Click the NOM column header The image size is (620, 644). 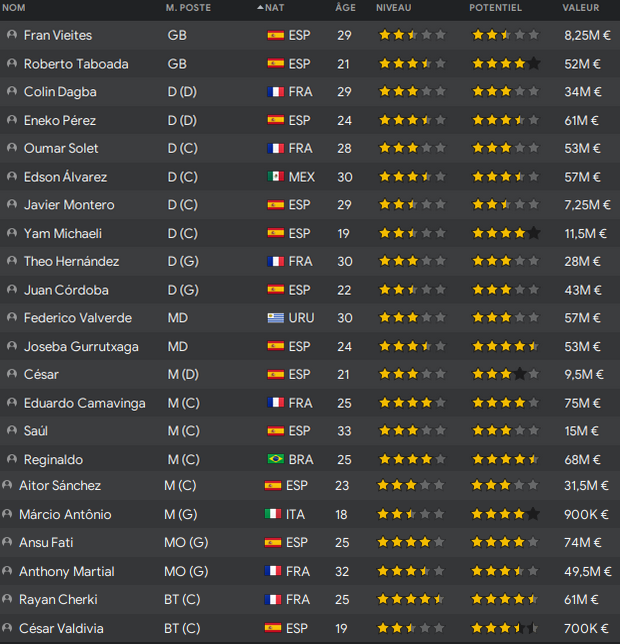(x=15, y=8)
